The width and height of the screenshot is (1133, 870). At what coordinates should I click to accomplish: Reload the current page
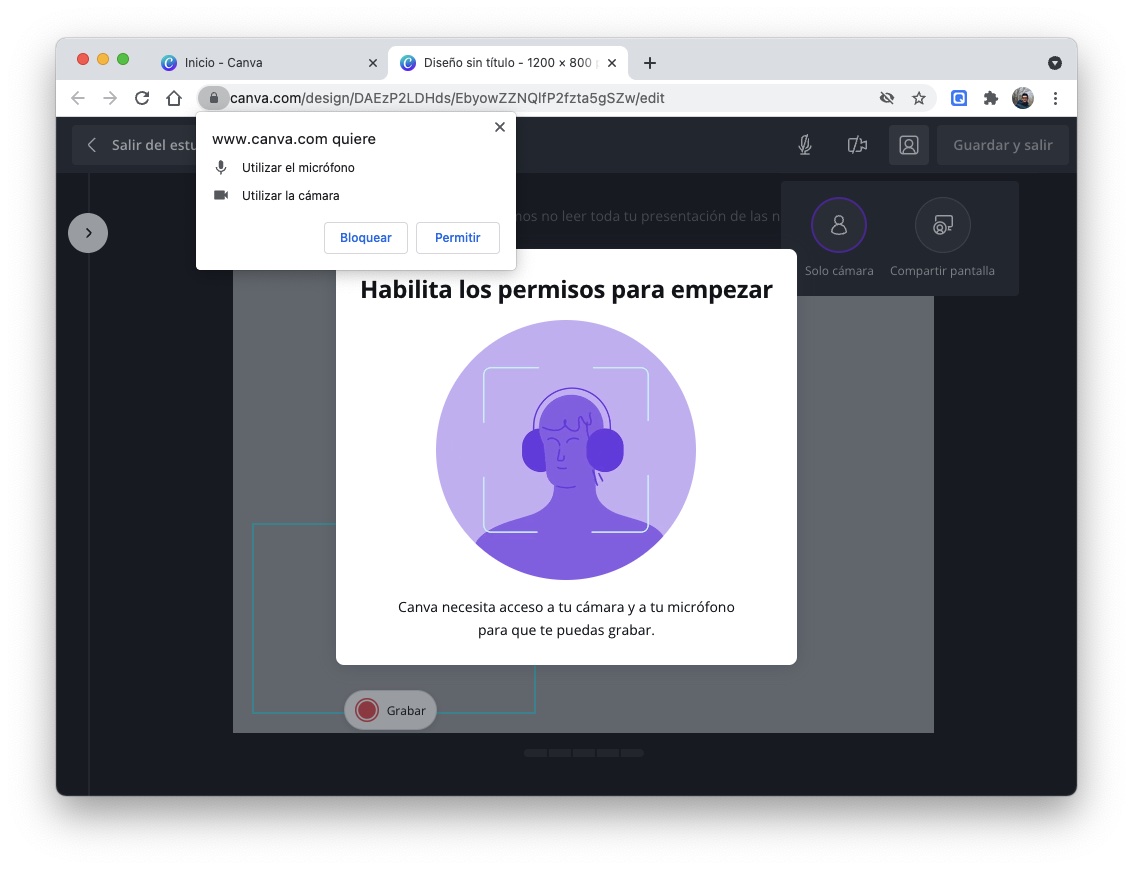point(142,98)
